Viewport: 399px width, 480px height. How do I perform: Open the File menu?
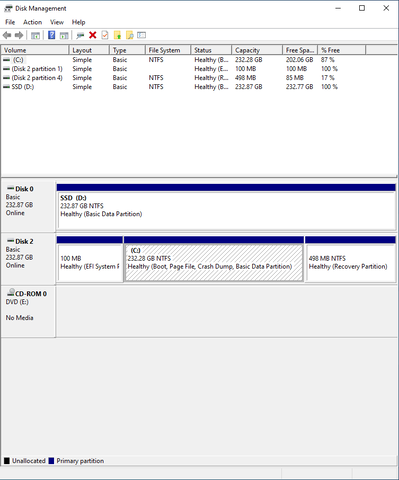[10, 22]
